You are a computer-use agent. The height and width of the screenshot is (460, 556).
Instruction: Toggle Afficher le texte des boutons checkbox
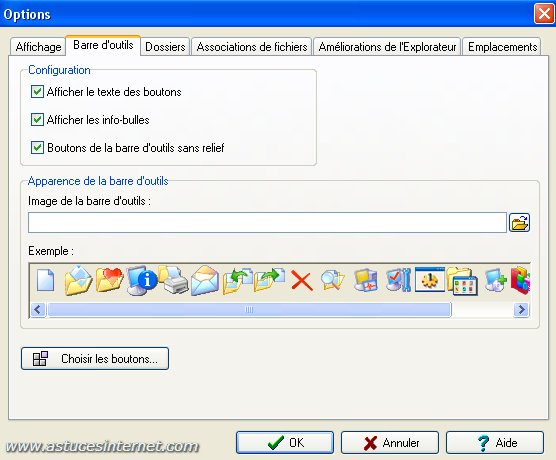coord(37,92)
